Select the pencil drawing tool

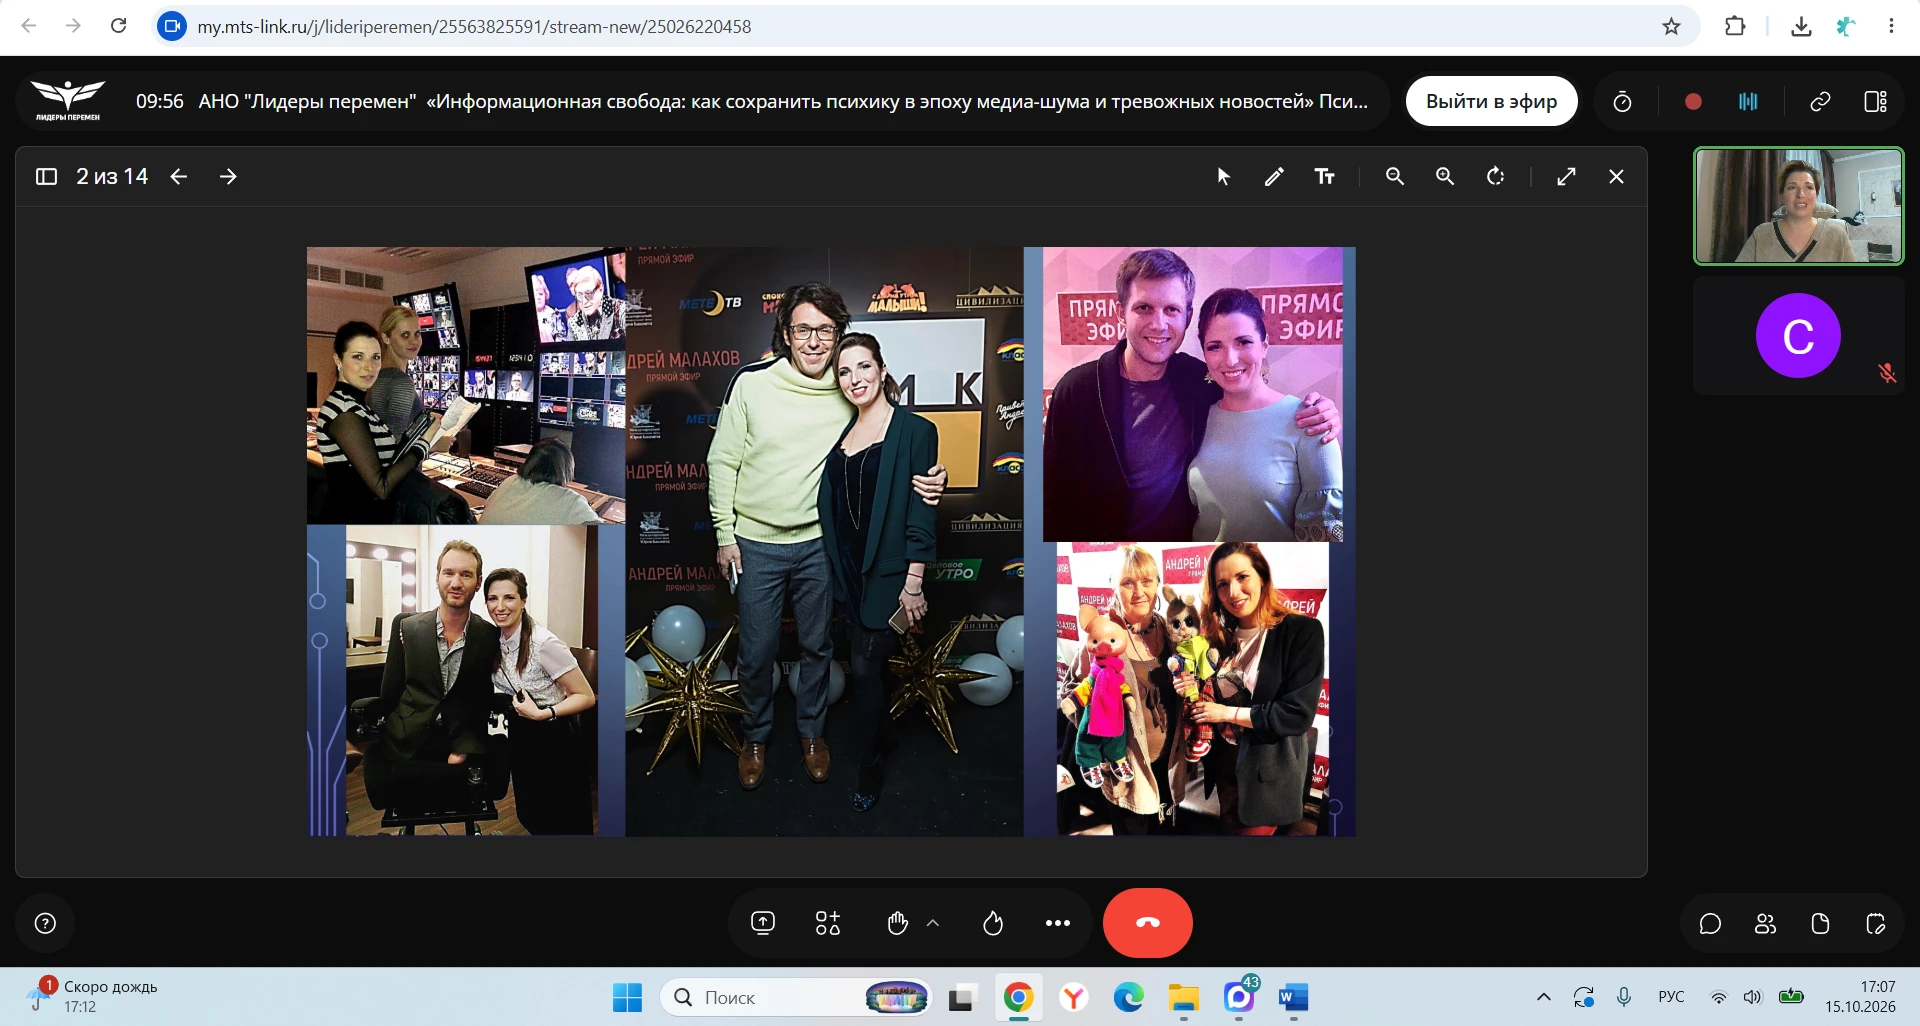click(1274, 177)
